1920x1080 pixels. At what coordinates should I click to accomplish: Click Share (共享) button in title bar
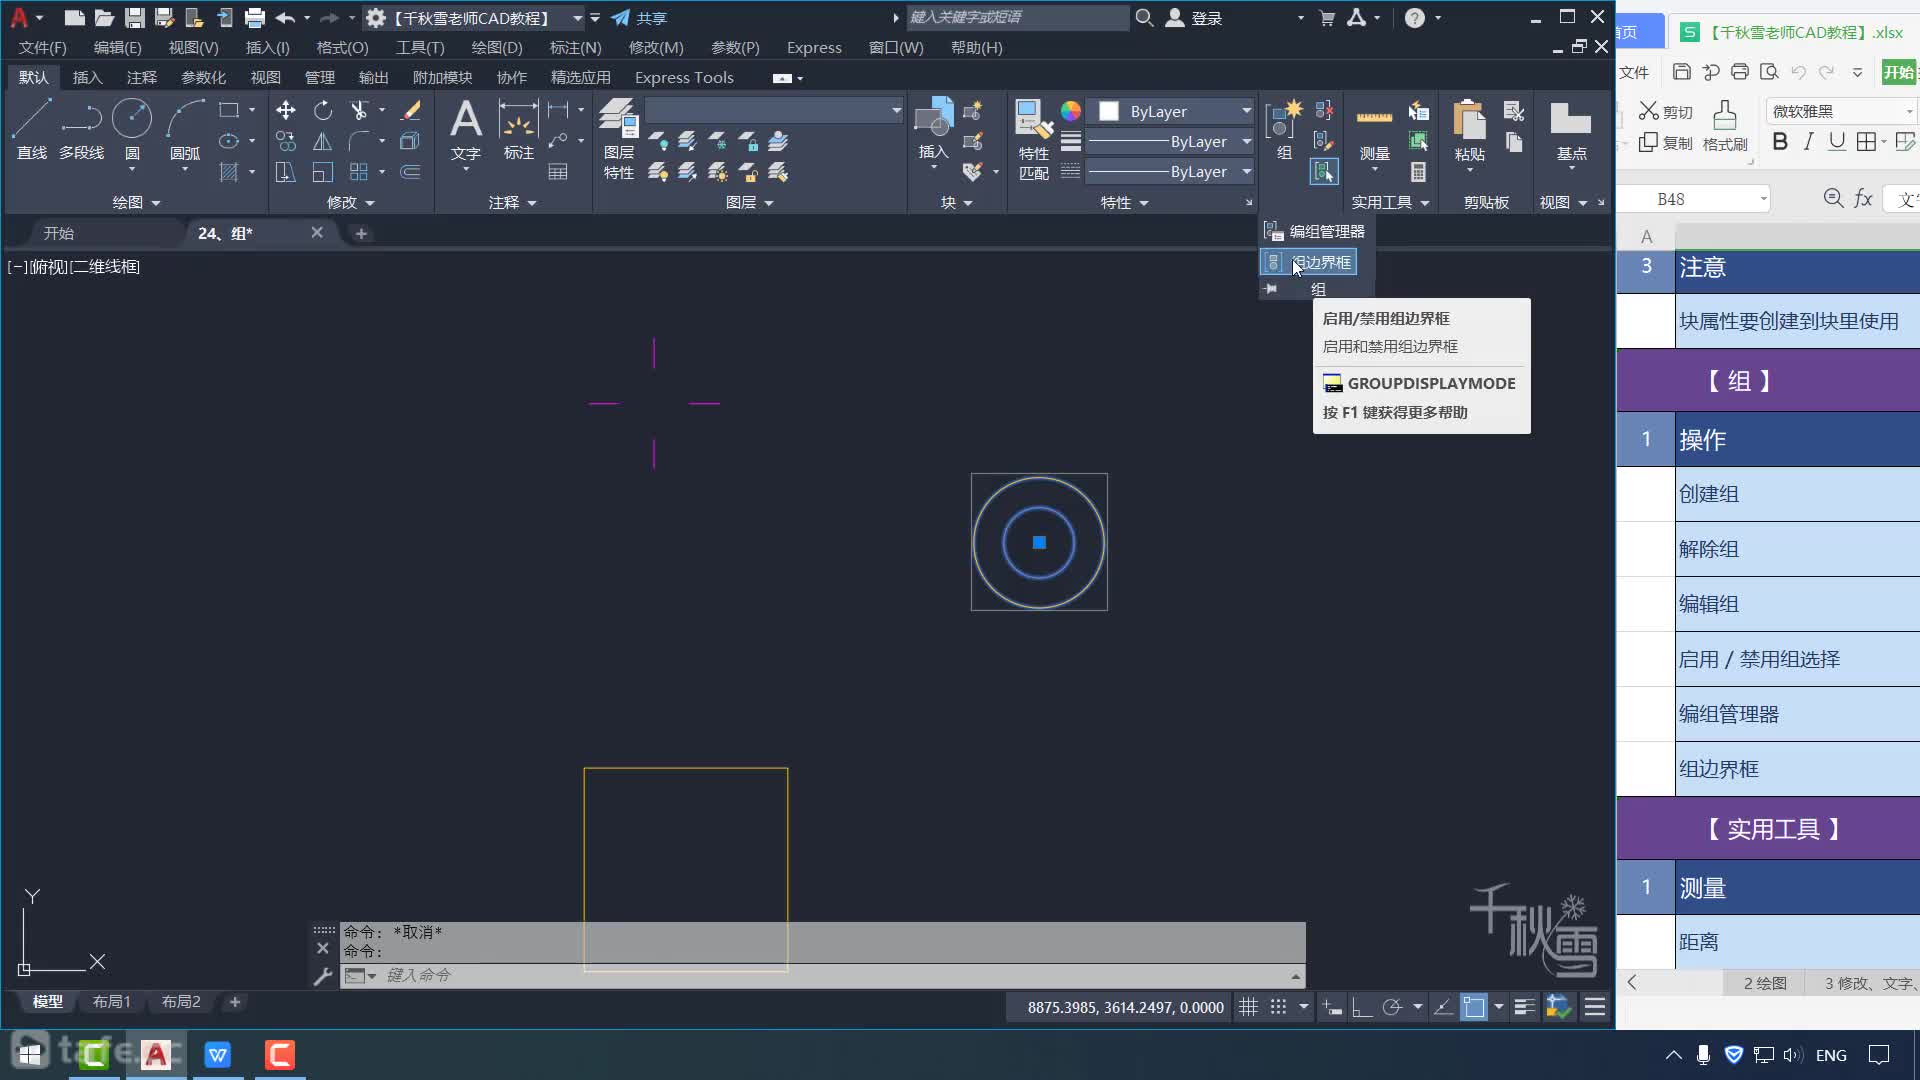tap(640, 18)
